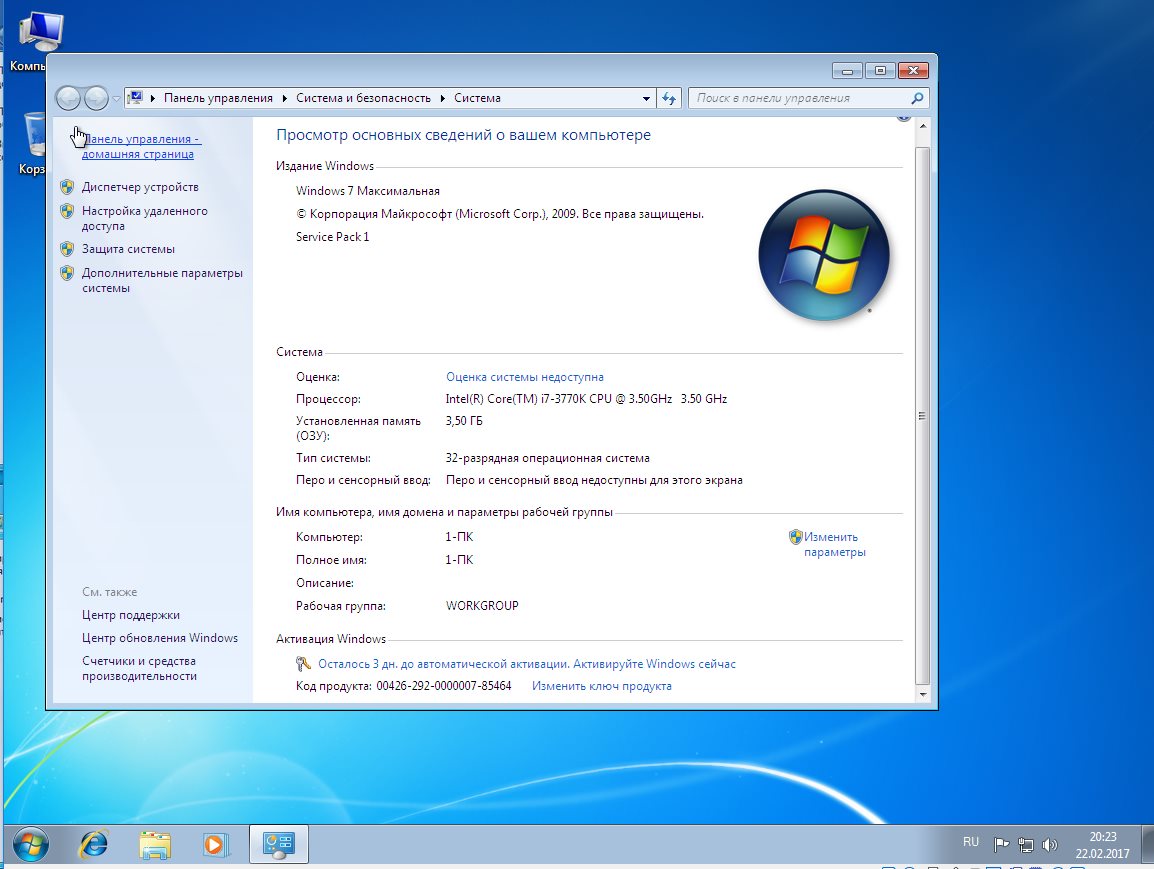Click the Intel Core i7-3770K processor text
The height and width of the screenshot is (869, 1154).
coord(586,399)
